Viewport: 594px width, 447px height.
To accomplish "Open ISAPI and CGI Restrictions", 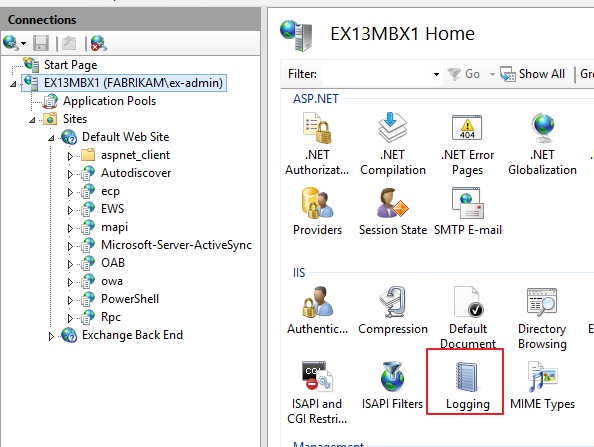I will tap(317, 392).
